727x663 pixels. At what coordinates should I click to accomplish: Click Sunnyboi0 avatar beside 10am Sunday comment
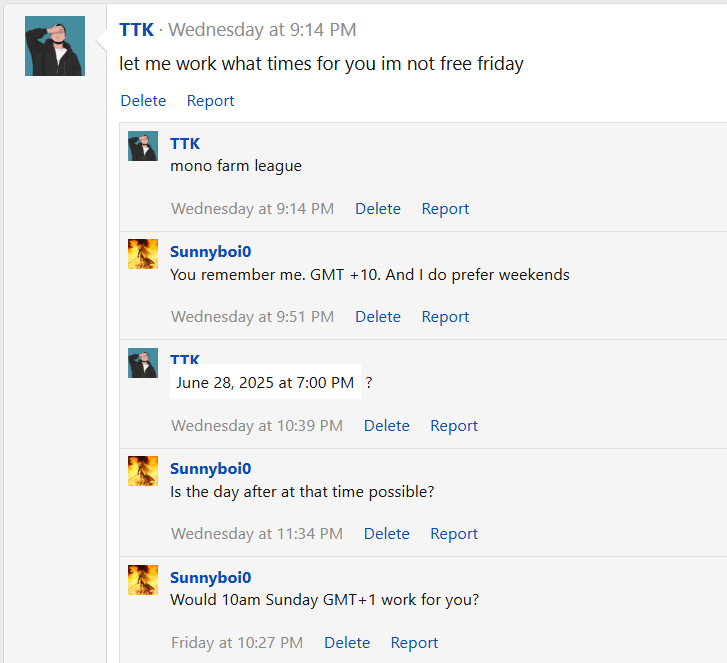coord(143,580)
